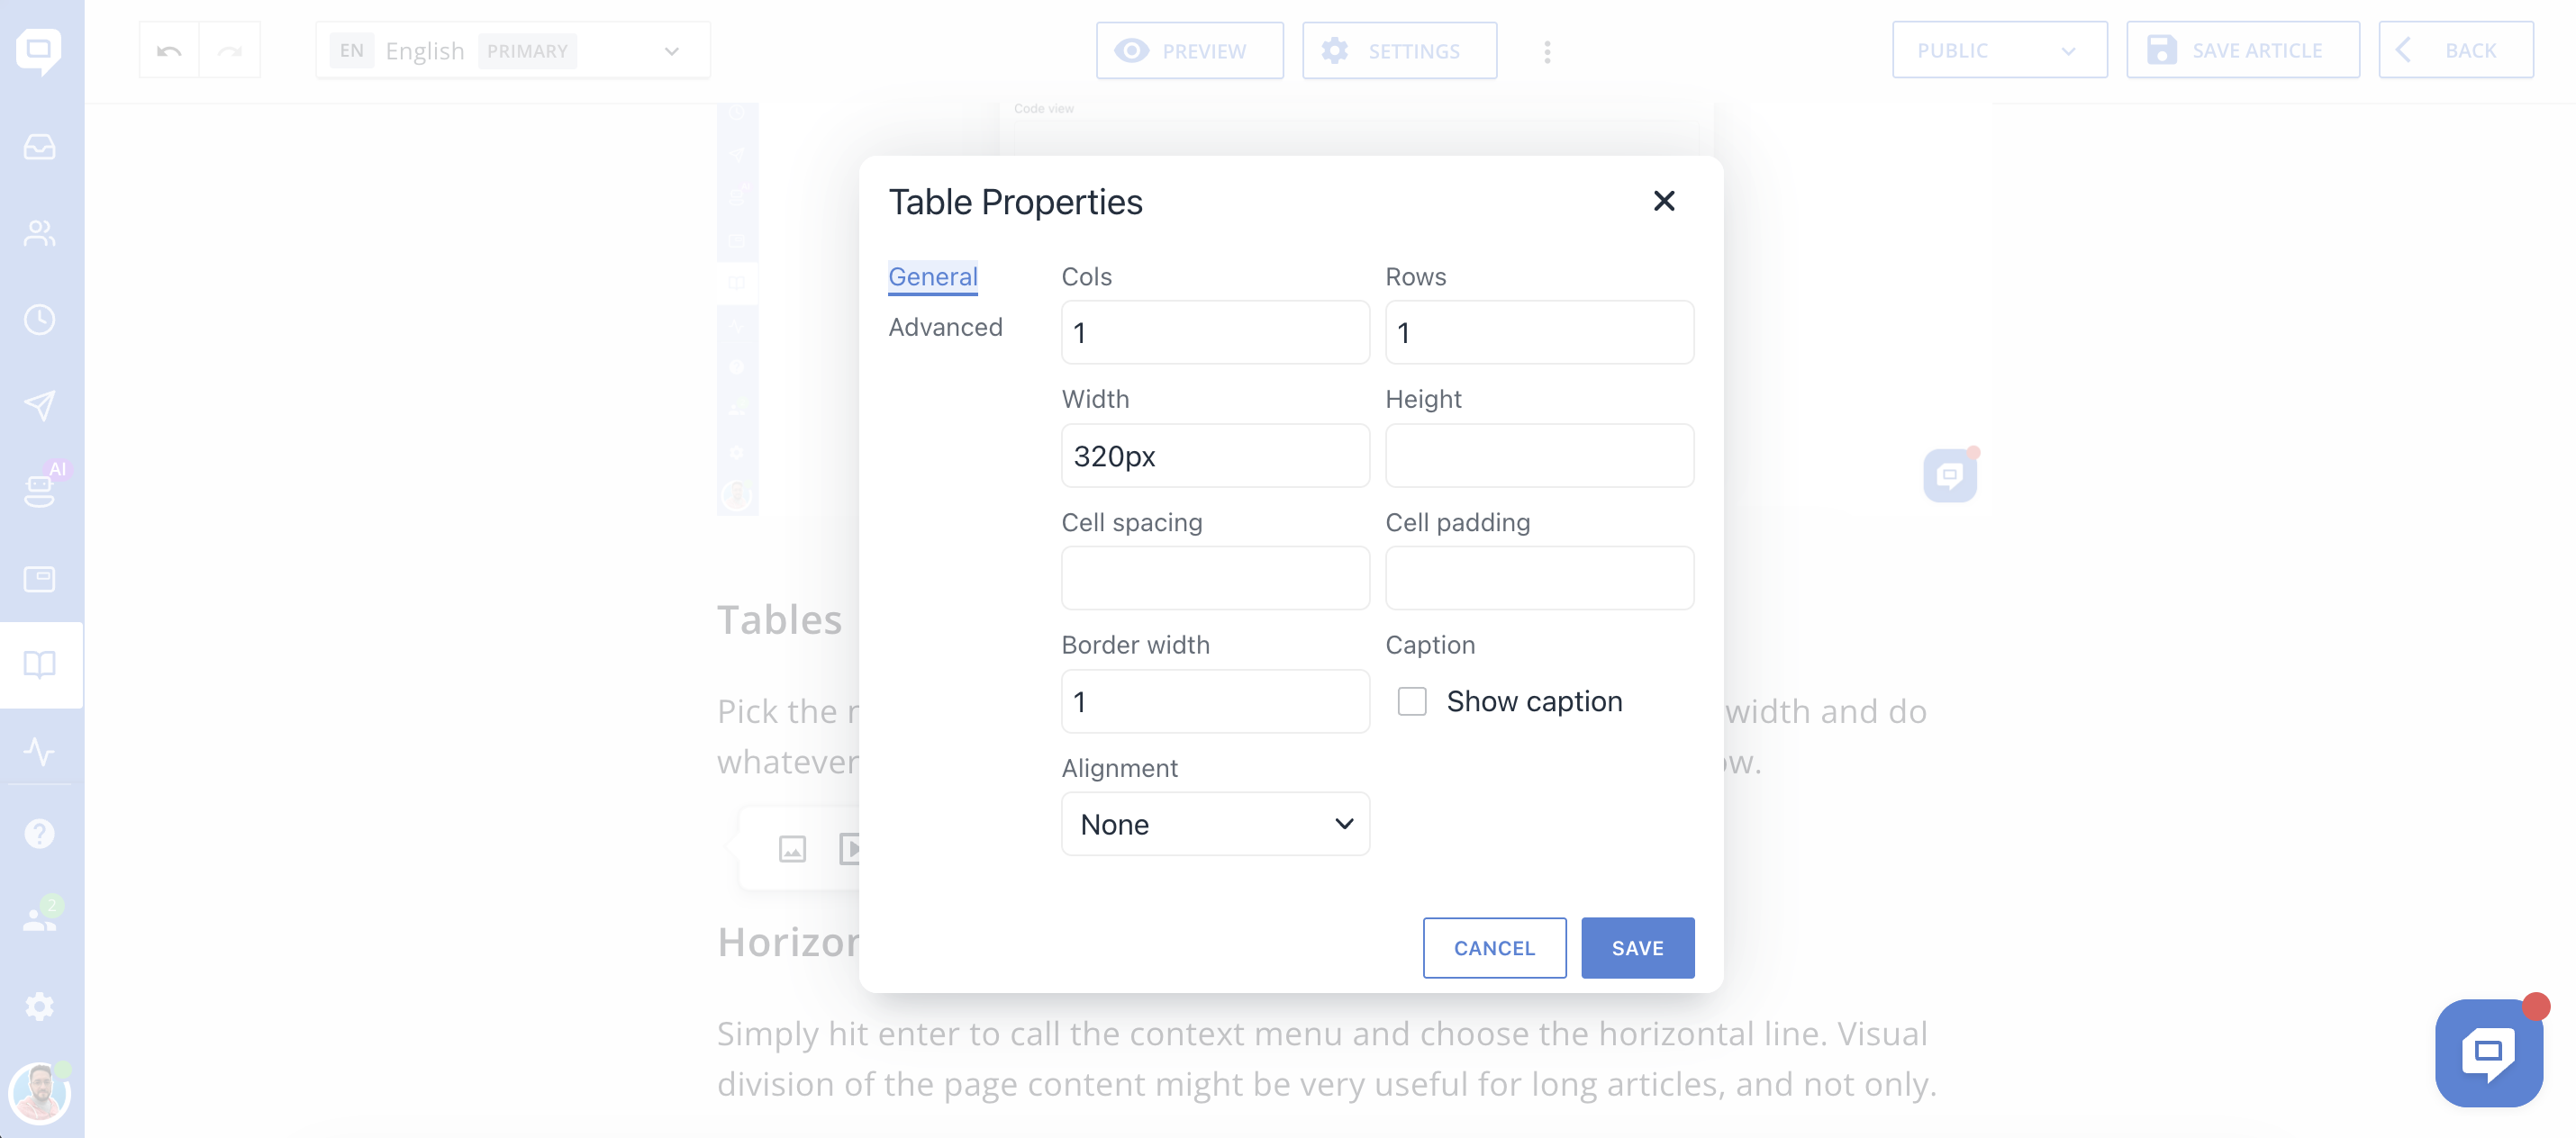Open the analytics pulse sidebar icon
This screenshot has width=2576, height=1138.
tap(40, 751)
